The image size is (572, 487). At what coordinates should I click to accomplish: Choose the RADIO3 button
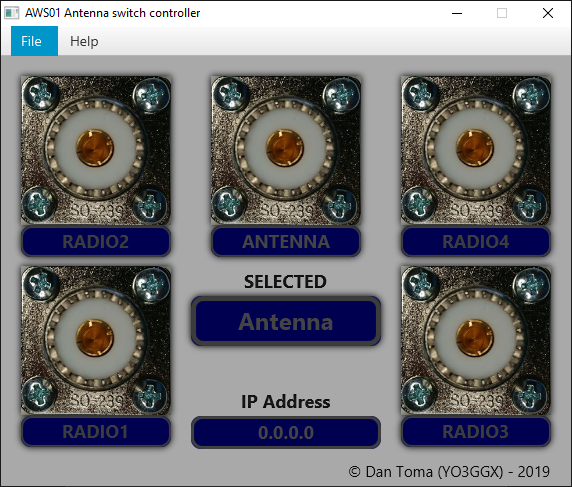coord(476,432)
